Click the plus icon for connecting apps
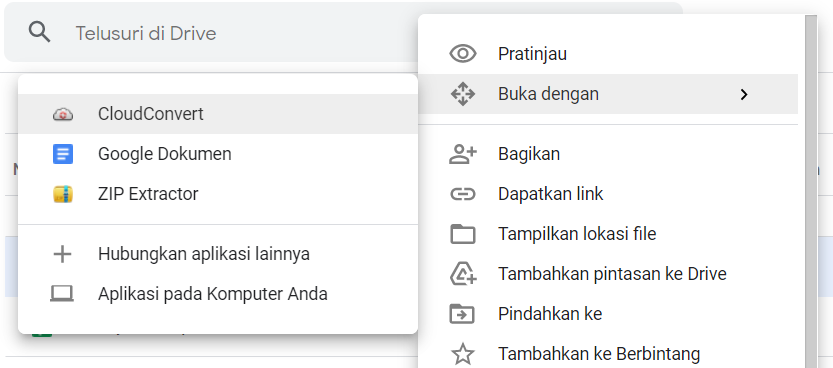Screen dimensions: 833x368 [x=63, y=254]
